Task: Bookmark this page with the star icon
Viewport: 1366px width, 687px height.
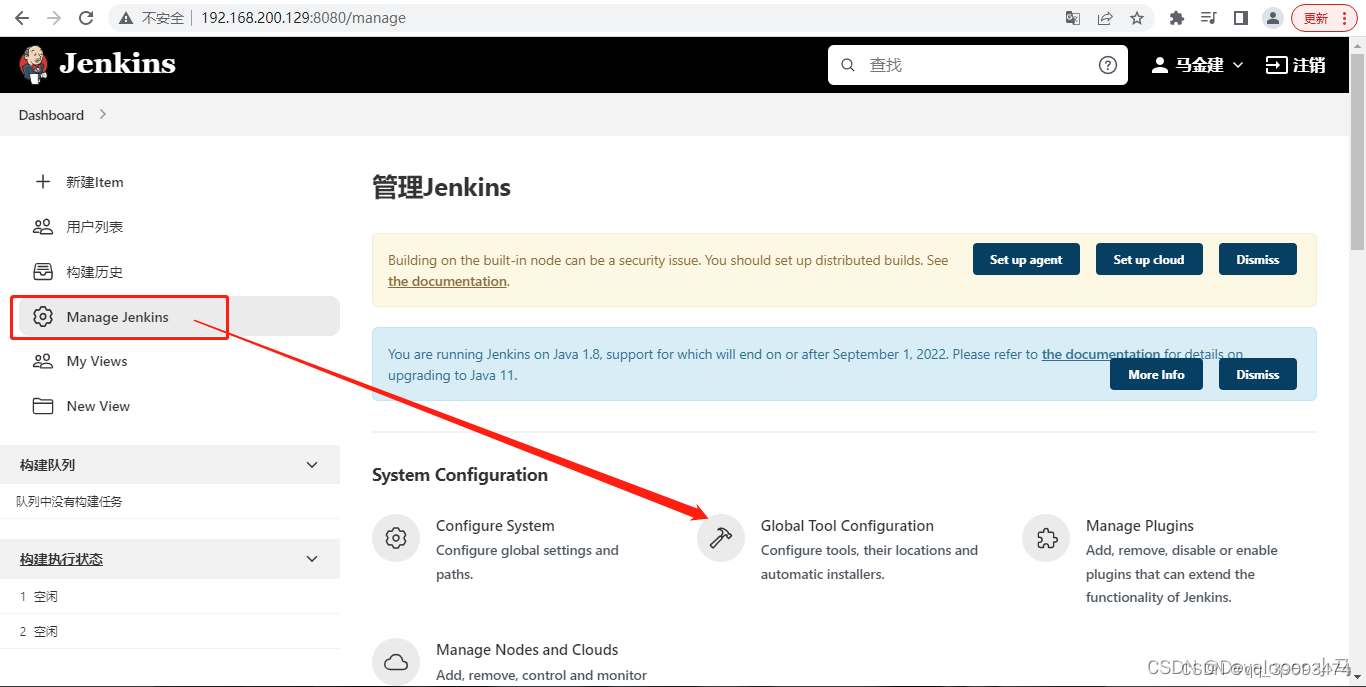Action: (1137, 18)
